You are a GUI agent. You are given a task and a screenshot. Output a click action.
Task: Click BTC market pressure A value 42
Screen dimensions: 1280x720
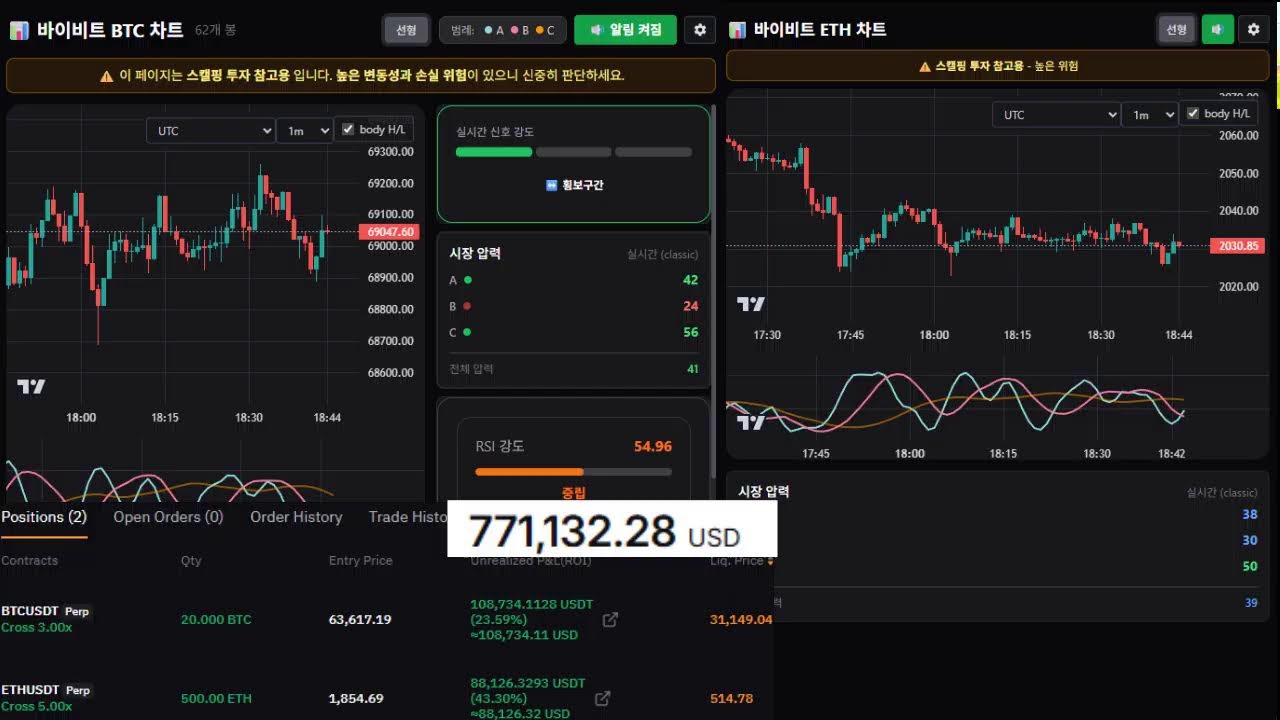click(x=690, y=280)
